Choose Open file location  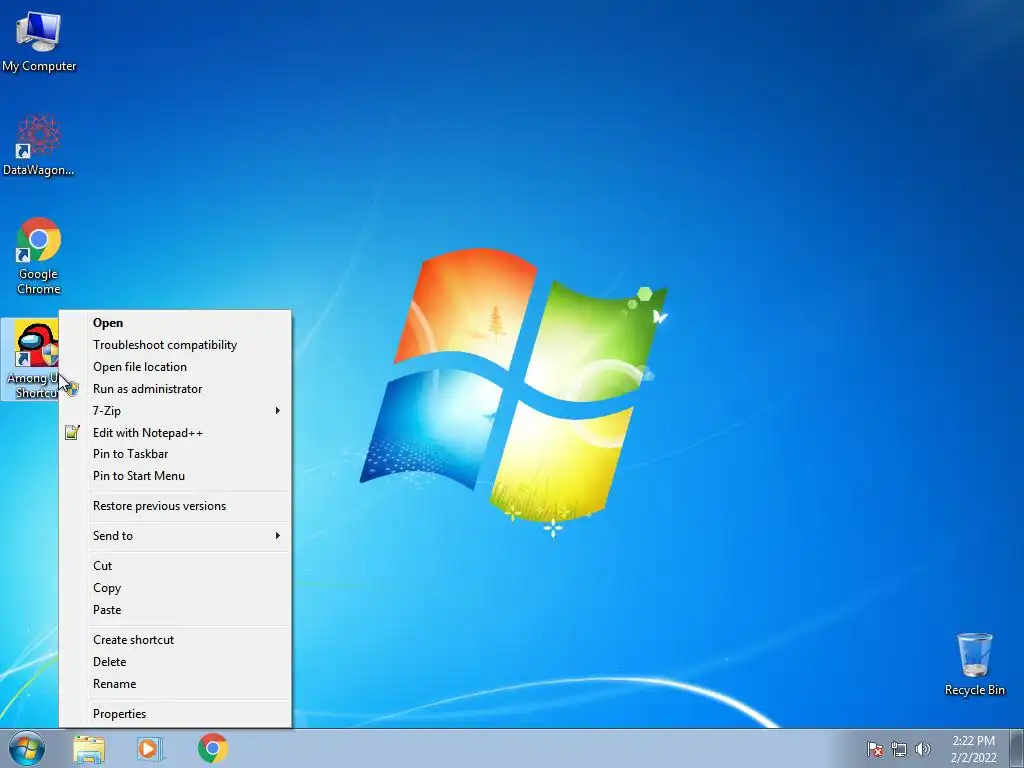point(175,366)
